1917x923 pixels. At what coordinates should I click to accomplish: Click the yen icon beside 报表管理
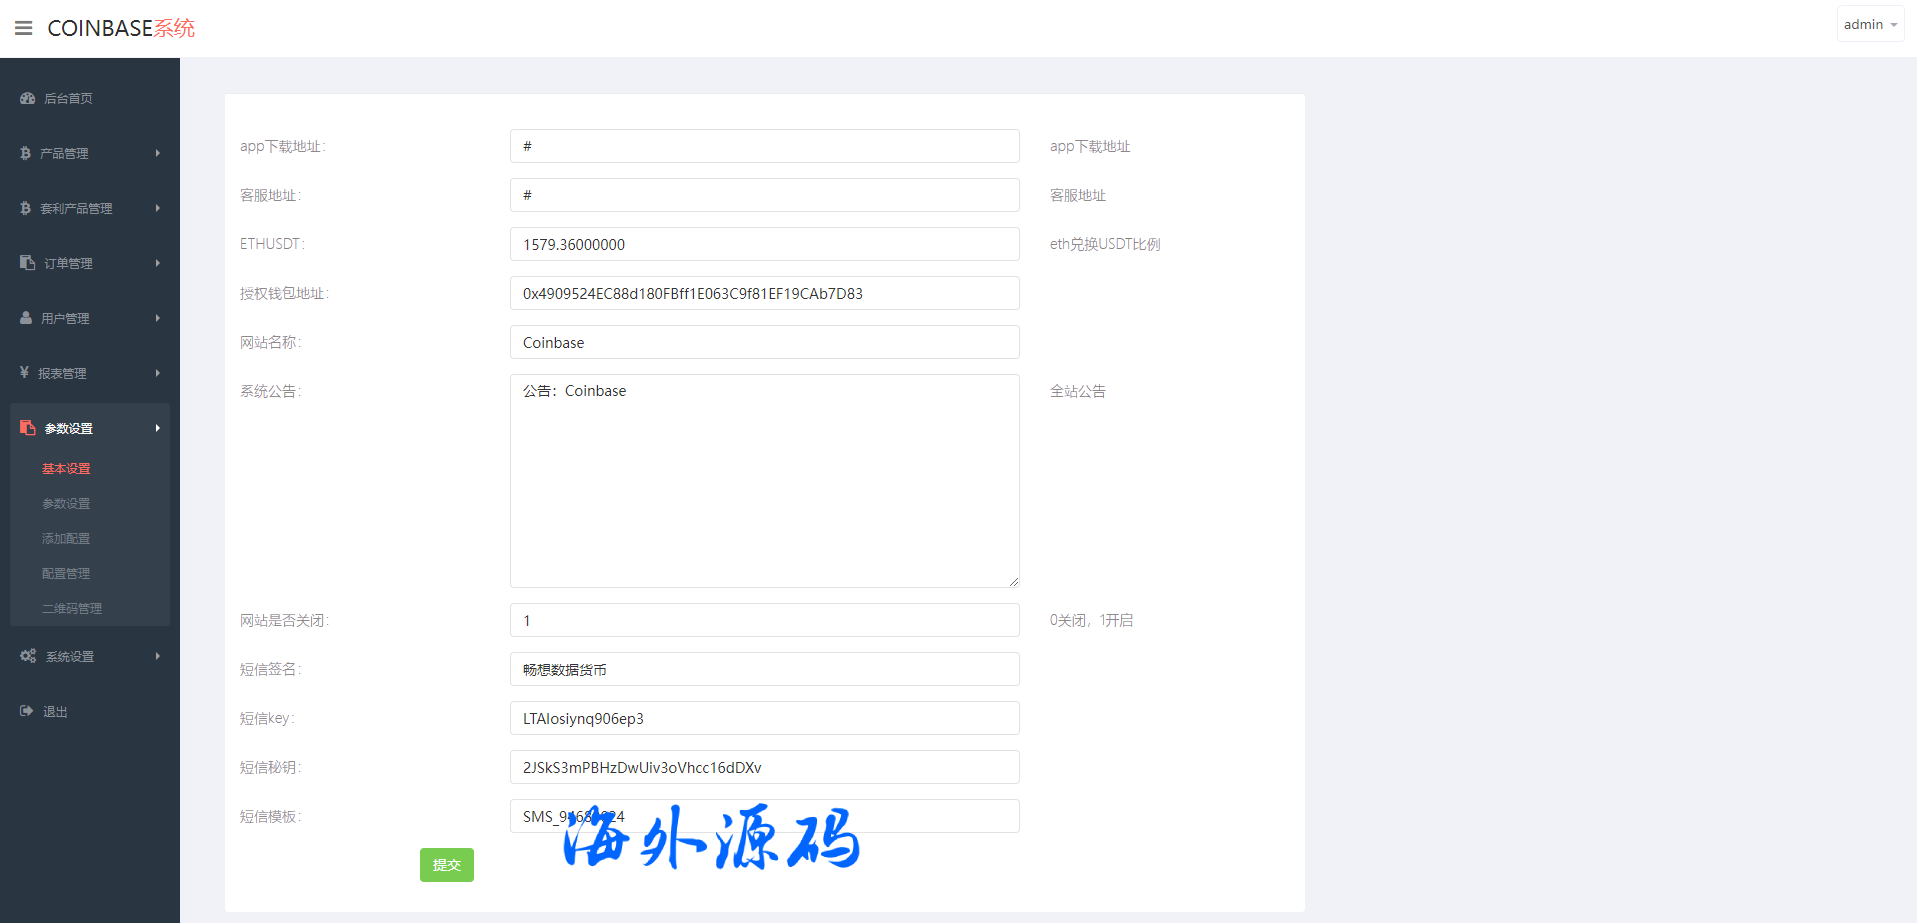[x=24, y=373]
